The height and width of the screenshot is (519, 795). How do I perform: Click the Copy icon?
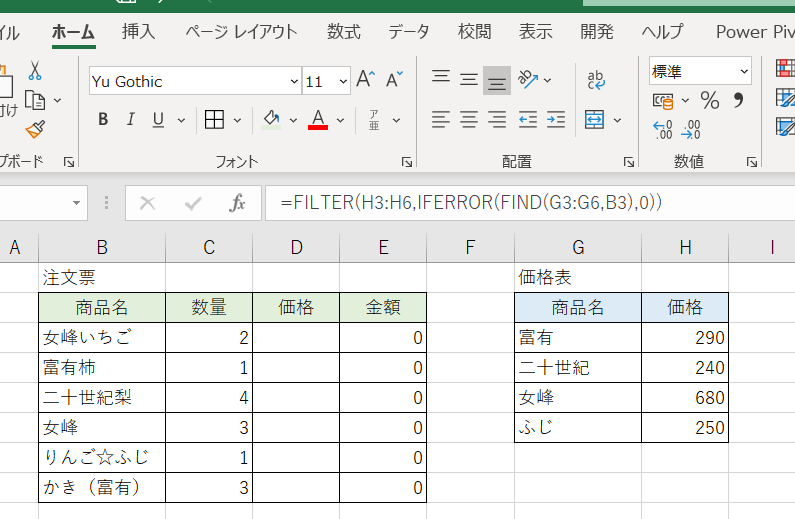[35, 100]
